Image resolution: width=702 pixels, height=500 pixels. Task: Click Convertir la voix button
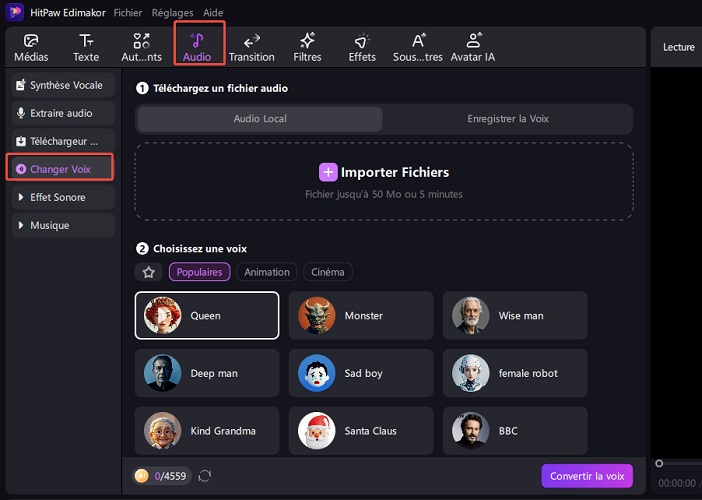587,476
